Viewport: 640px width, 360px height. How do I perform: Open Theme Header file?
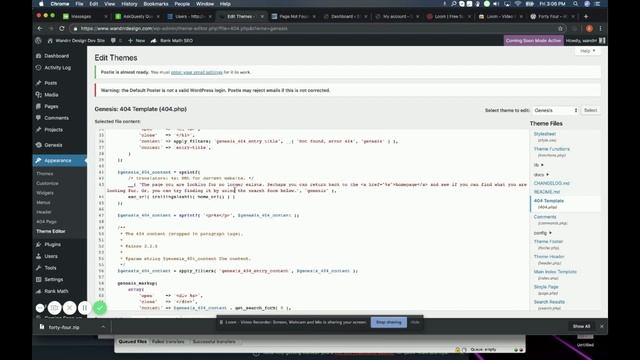549,257
